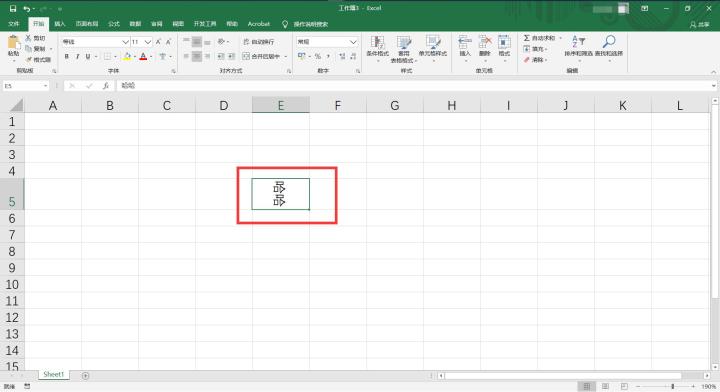The image size is (720, 392).
Task: Click the Share button
Action: [x=700, y=24]
